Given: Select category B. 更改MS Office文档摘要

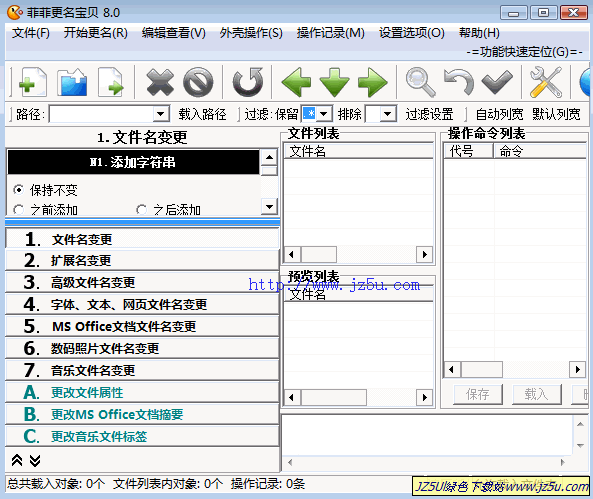Looking at the screenshot, I should tap(142, 414).
